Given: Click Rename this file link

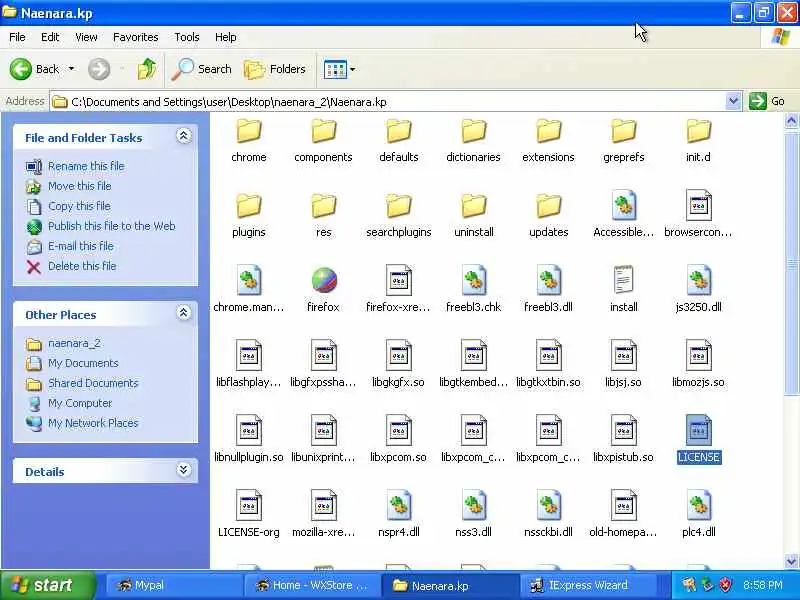Looking at the screenshot, I should click(86, 166).
